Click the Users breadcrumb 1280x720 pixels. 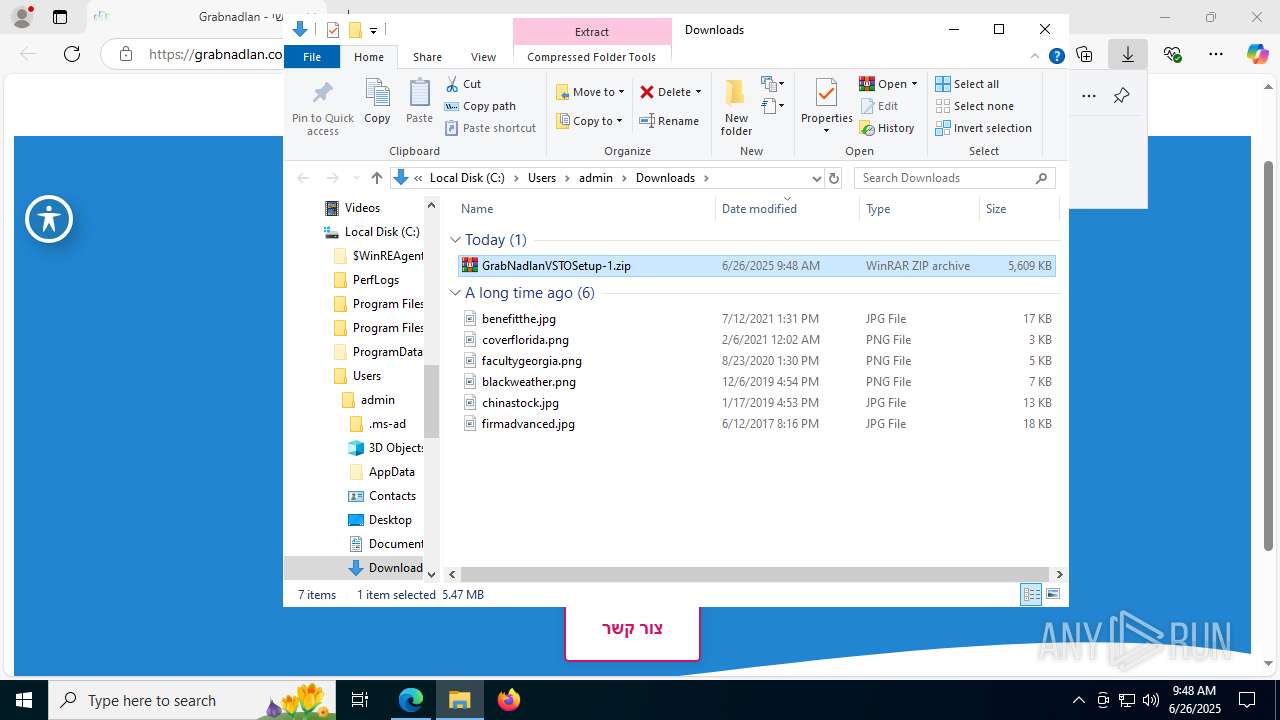click(x=541, y=178)
